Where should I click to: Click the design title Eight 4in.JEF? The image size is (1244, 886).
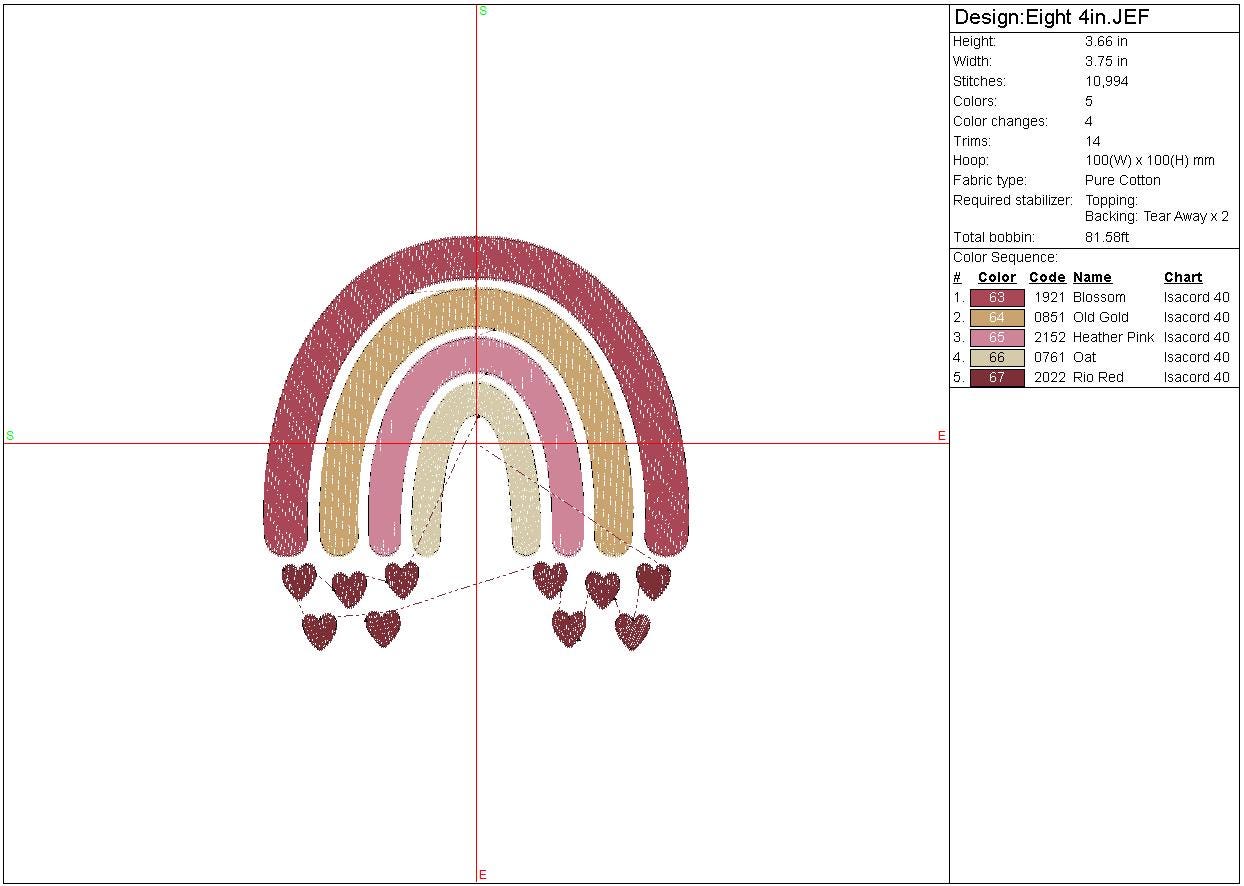pos(1051,17)
